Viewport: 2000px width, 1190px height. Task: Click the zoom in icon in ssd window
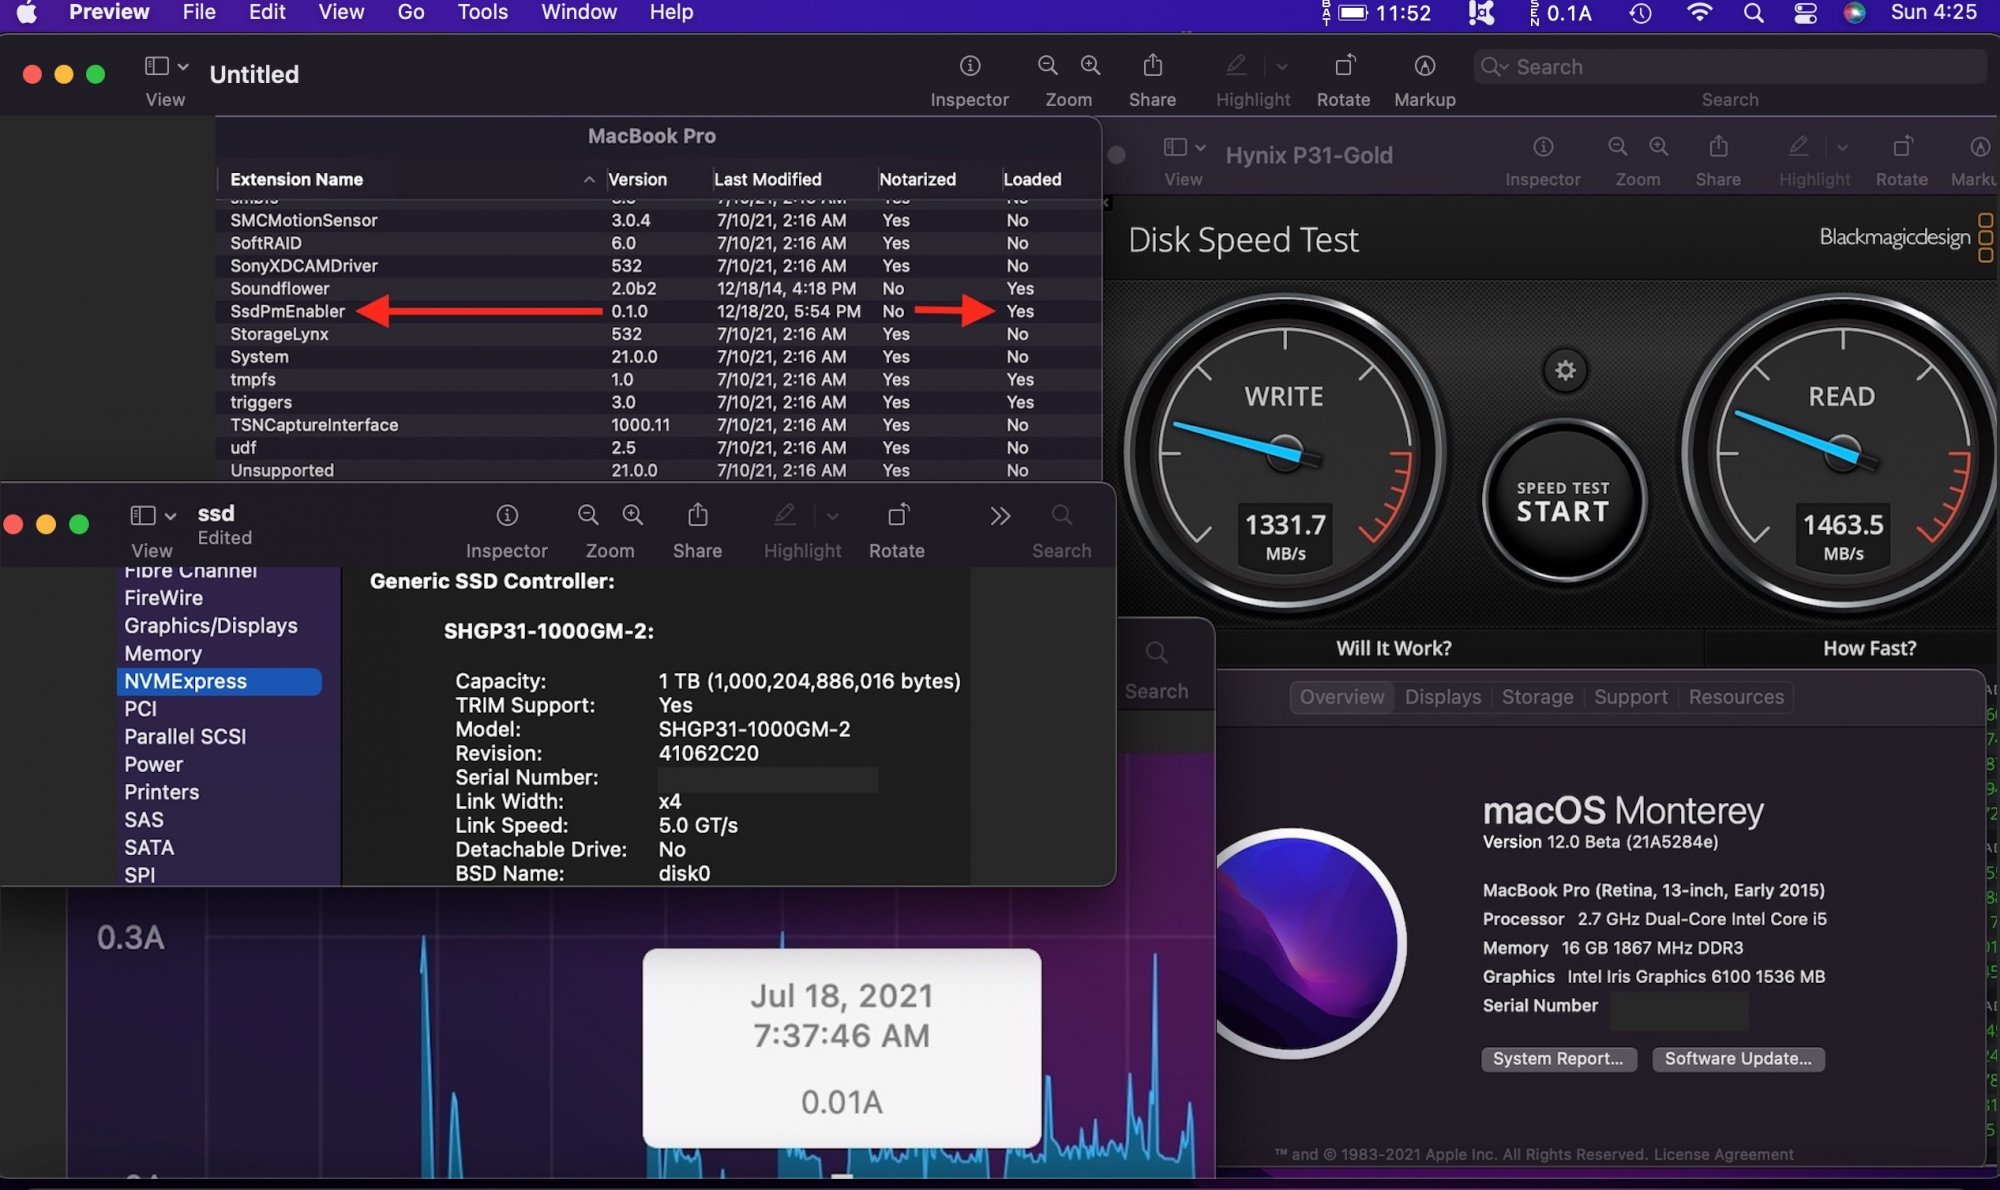633,515
